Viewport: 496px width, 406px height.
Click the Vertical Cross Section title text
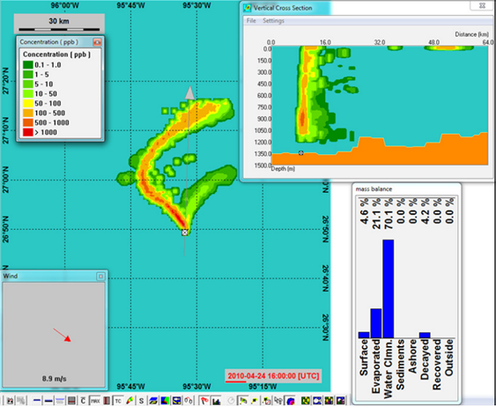[x=283, y=8]
